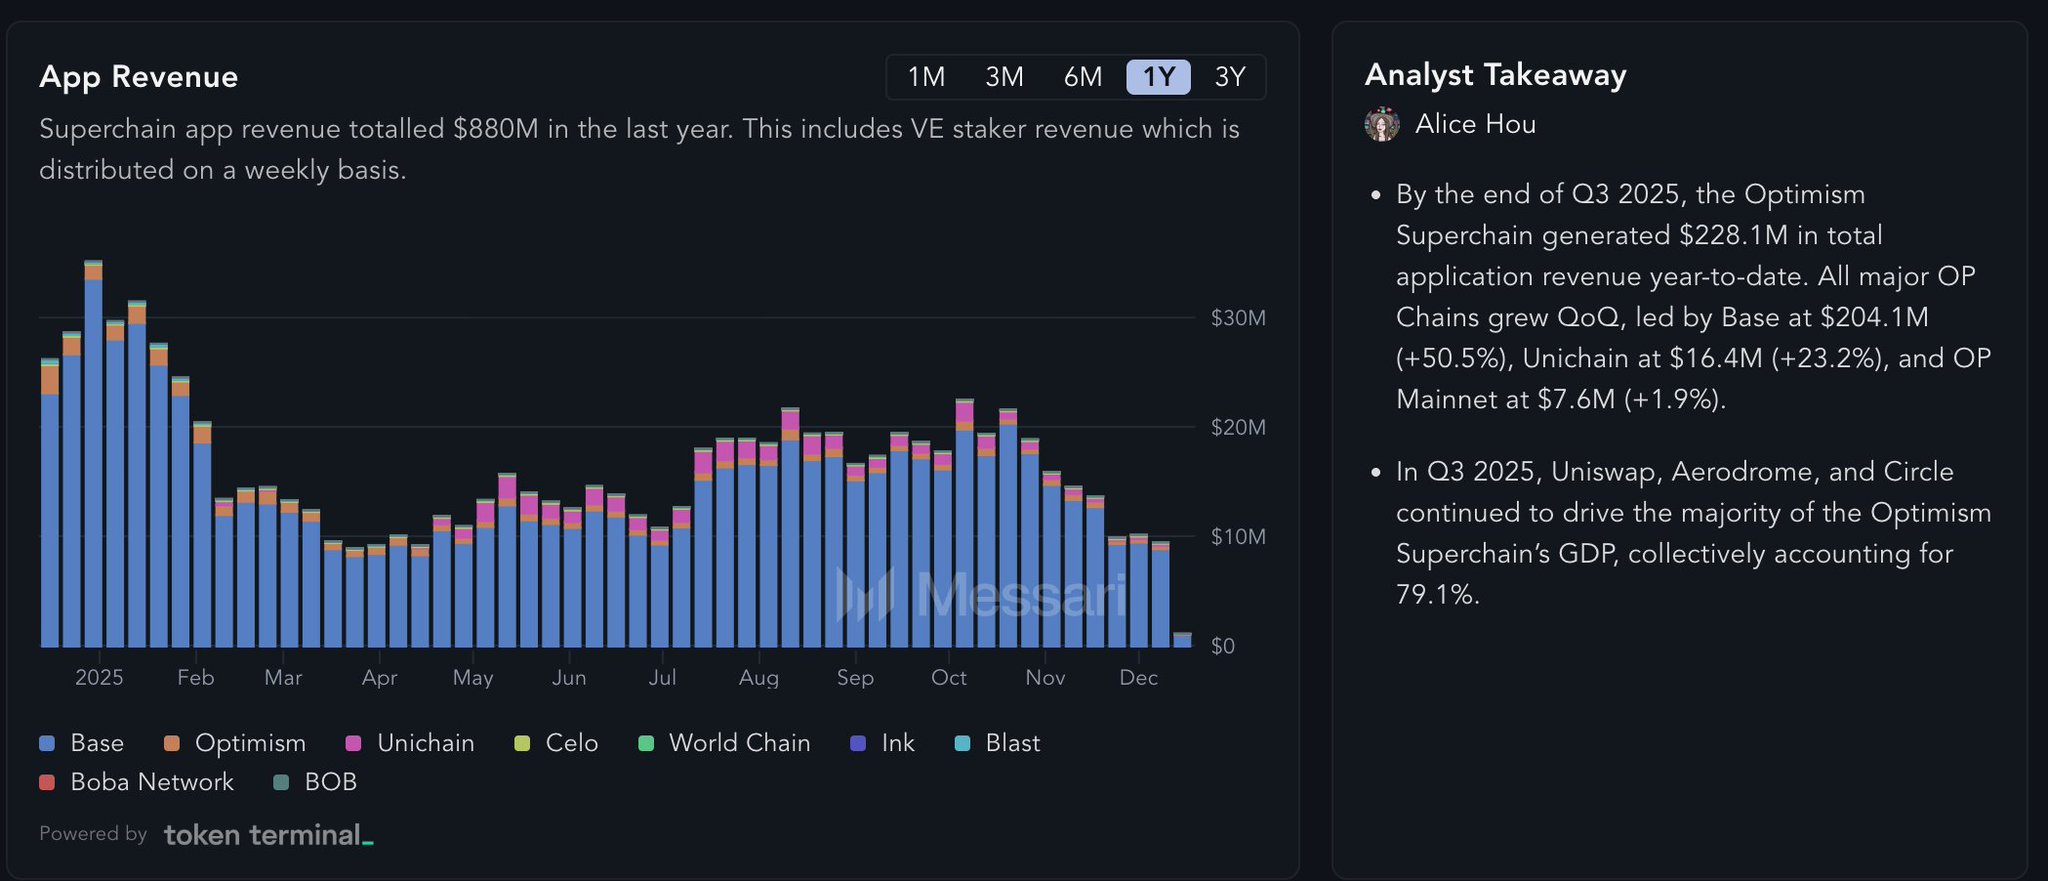Viewport: 2048px width, 881px height.
Task: Open the token terminal logo link
Action: coord(268,835)
